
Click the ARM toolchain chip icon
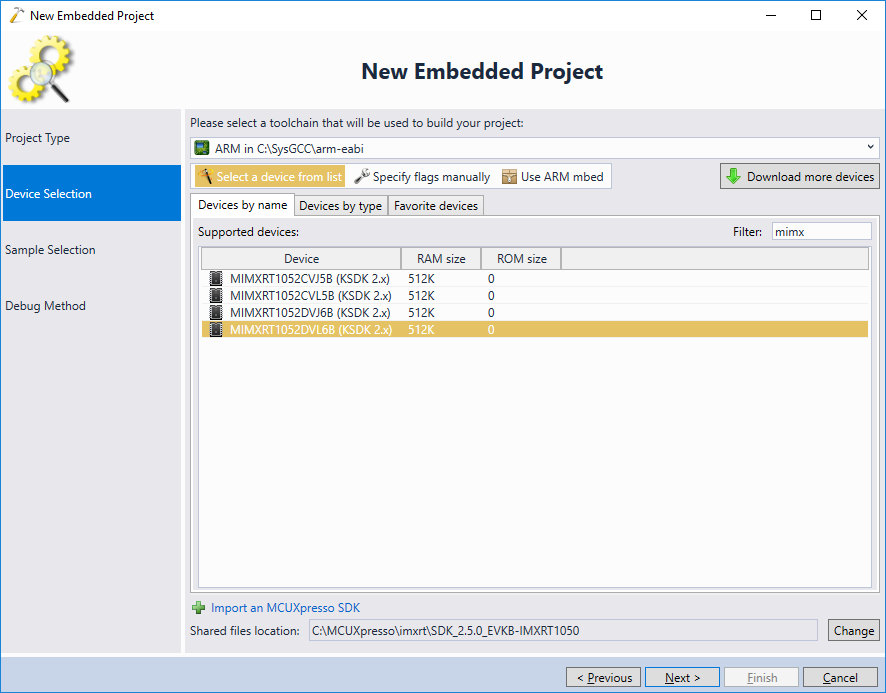coord(202,148)
